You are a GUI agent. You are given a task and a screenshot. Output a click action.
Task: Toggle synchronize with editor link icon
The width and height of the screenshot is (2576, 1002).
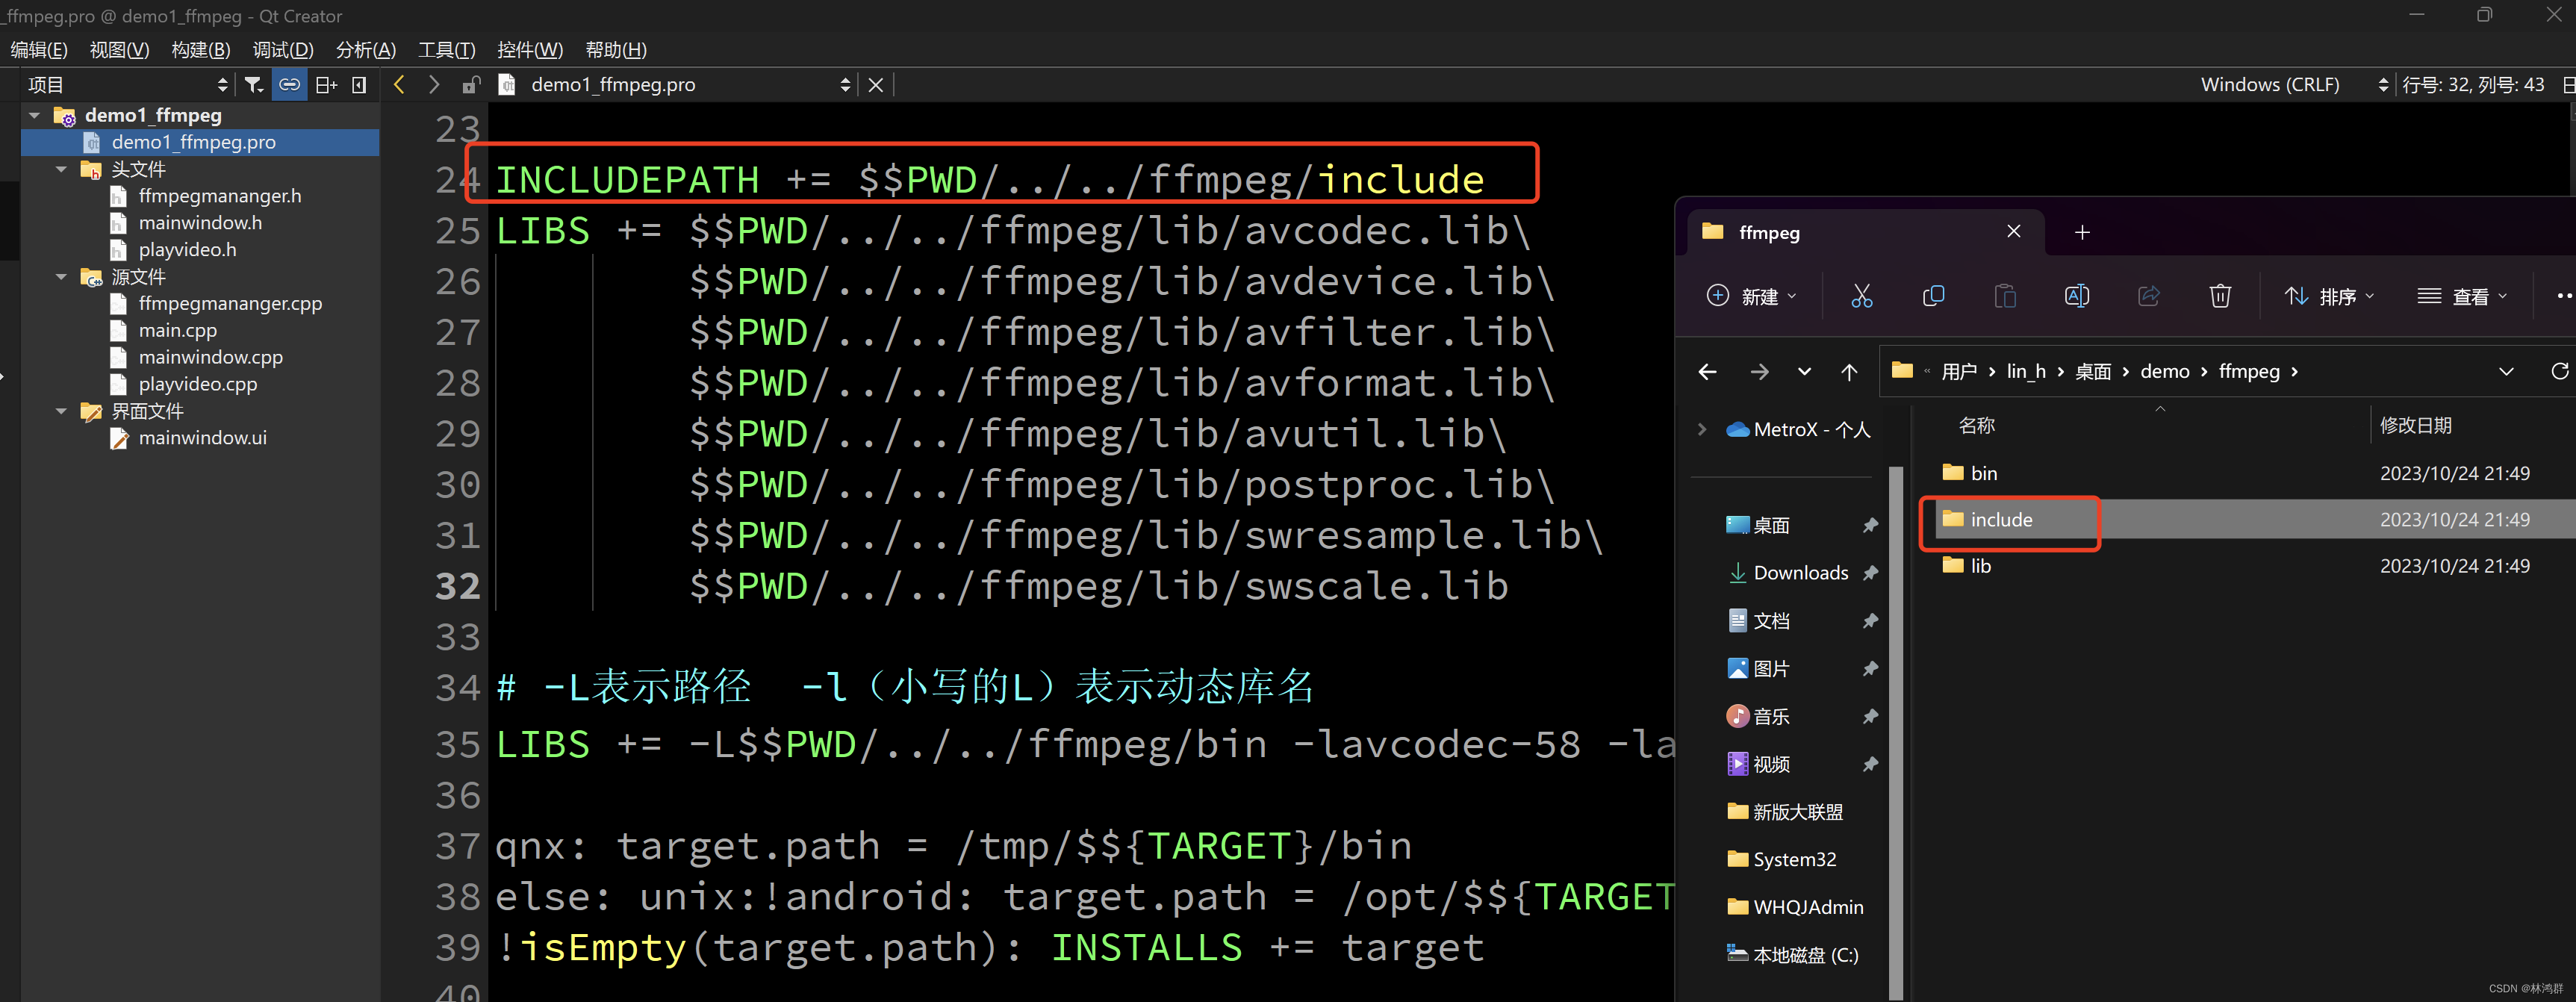(x=289, y=85)
